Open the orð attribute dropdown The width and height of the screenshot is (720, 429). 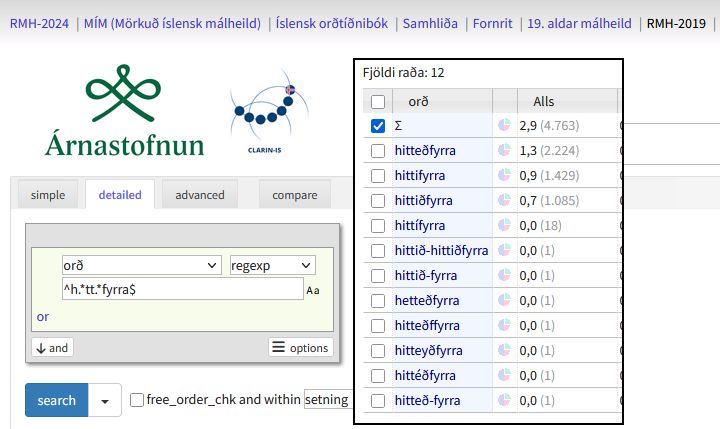(x=142, y=265)
